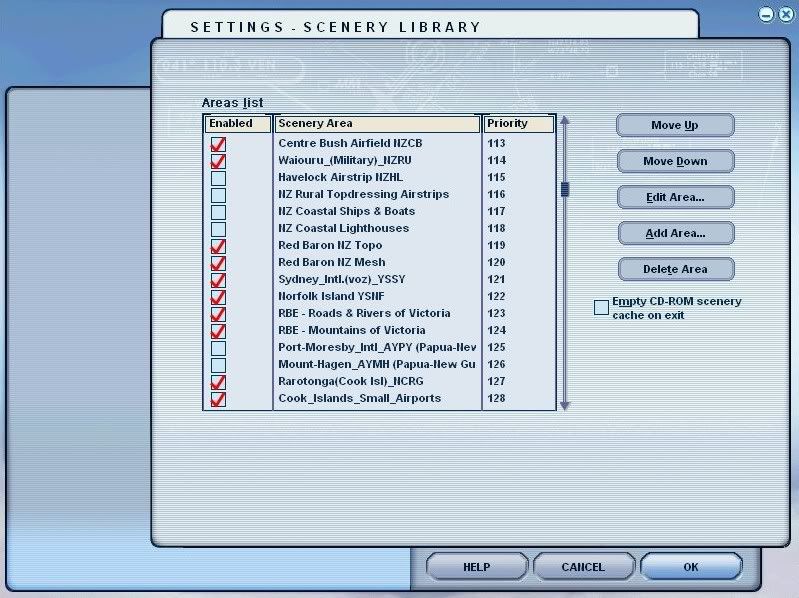
Task: Toggle the Empty CD-ROM scenery cache checkbox
Action: click(x=601, y=308)
